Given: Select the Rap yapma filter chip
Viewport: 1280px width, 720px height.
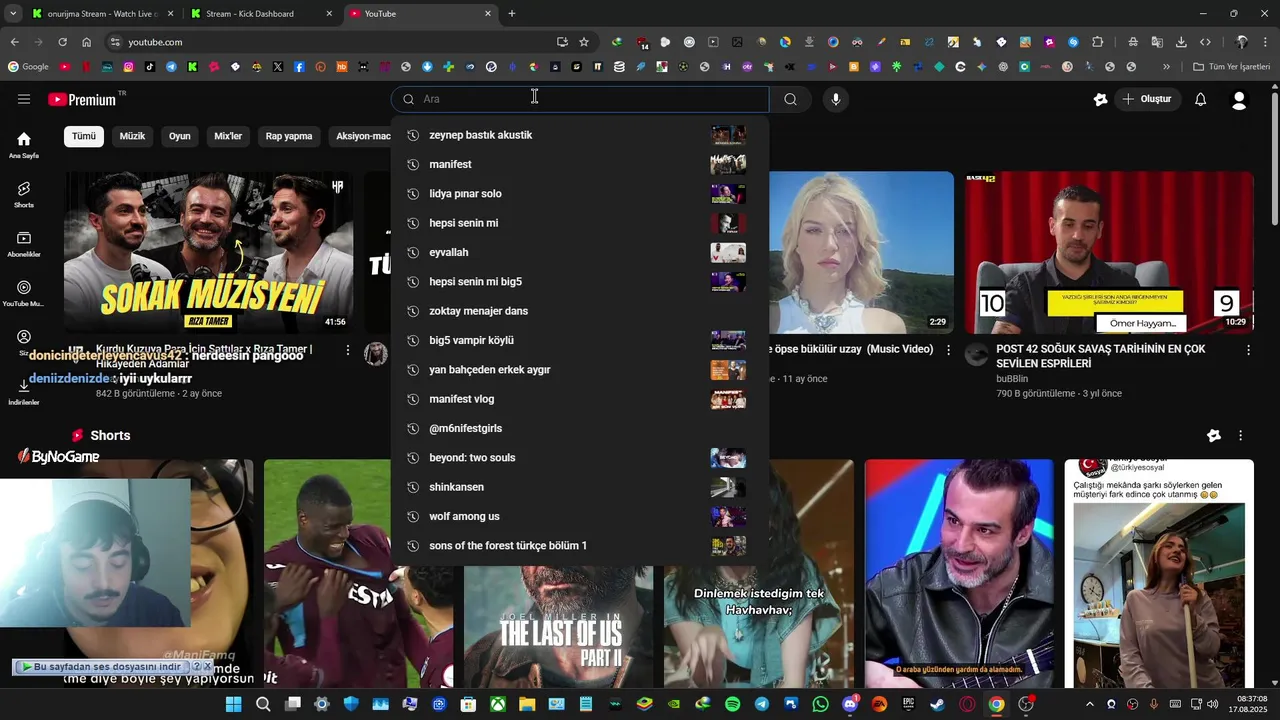Looking at the screenshot, I should [289, 136].
